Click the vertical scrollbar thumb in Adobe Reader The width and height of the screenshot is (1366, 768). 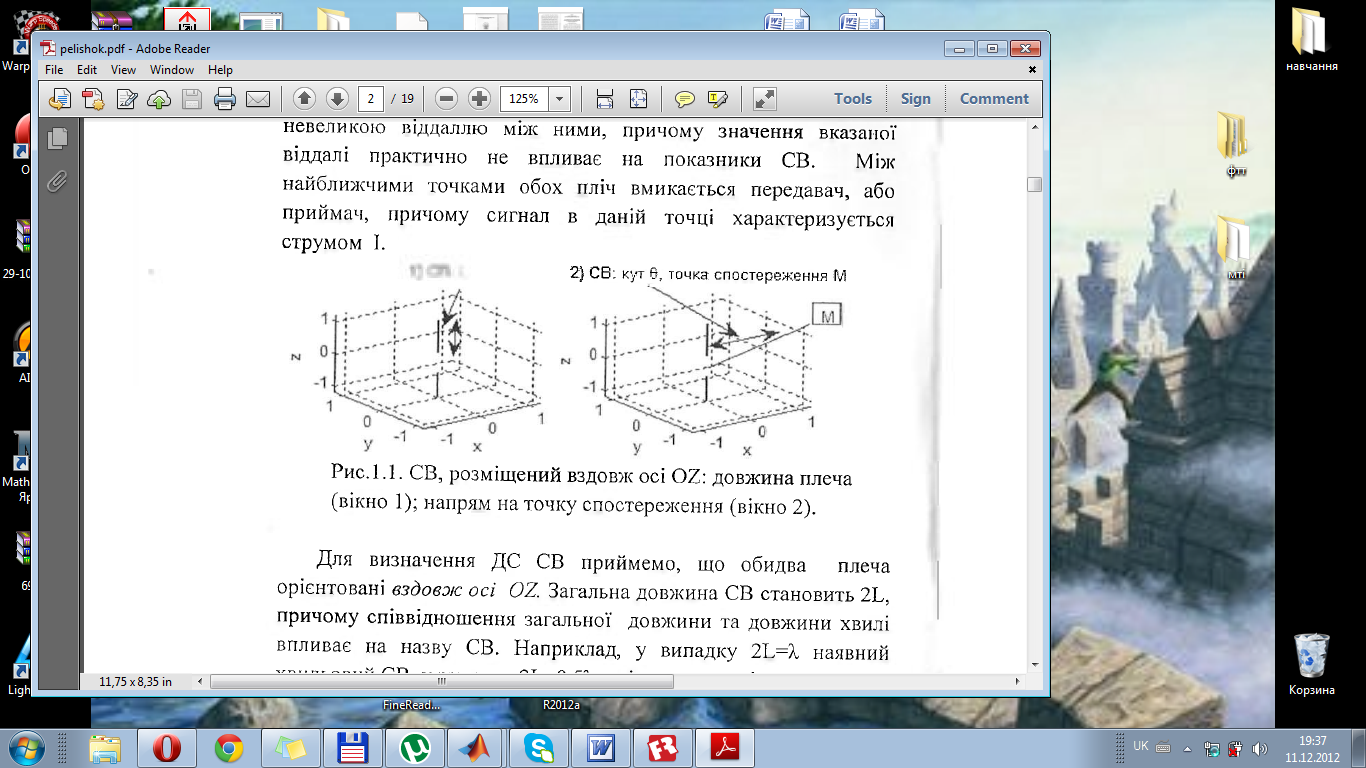[1034, 184]
